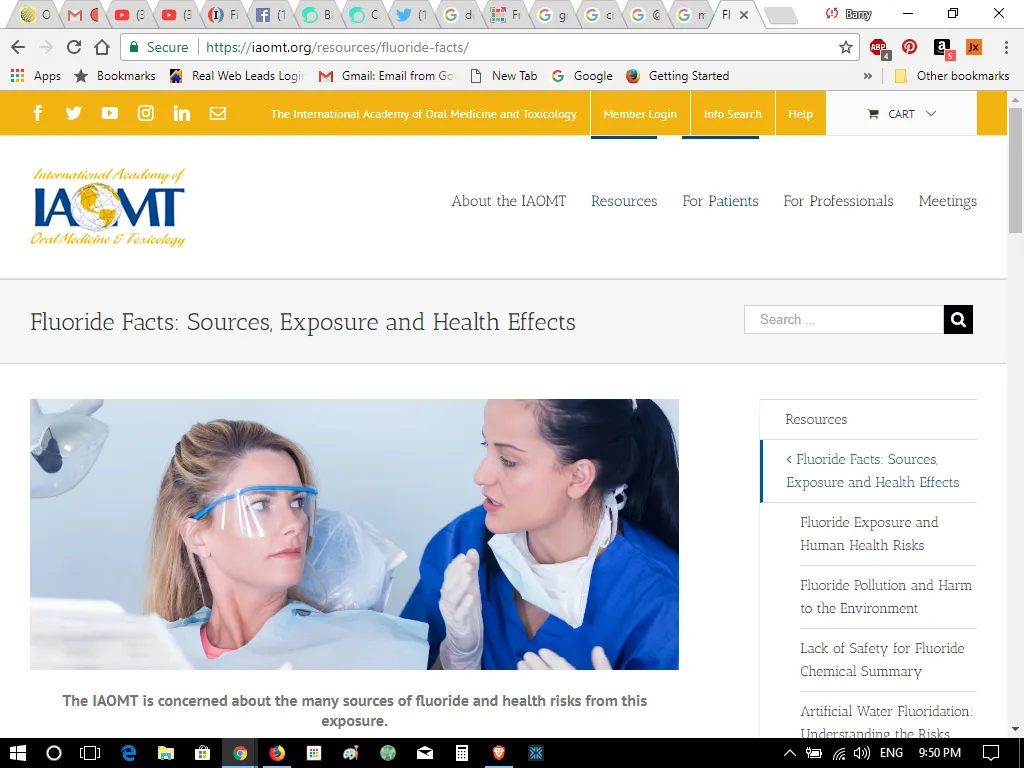Open the orange Jx extension icon
The height and width of the screenshot is (768, 1024).
point(974,47)
